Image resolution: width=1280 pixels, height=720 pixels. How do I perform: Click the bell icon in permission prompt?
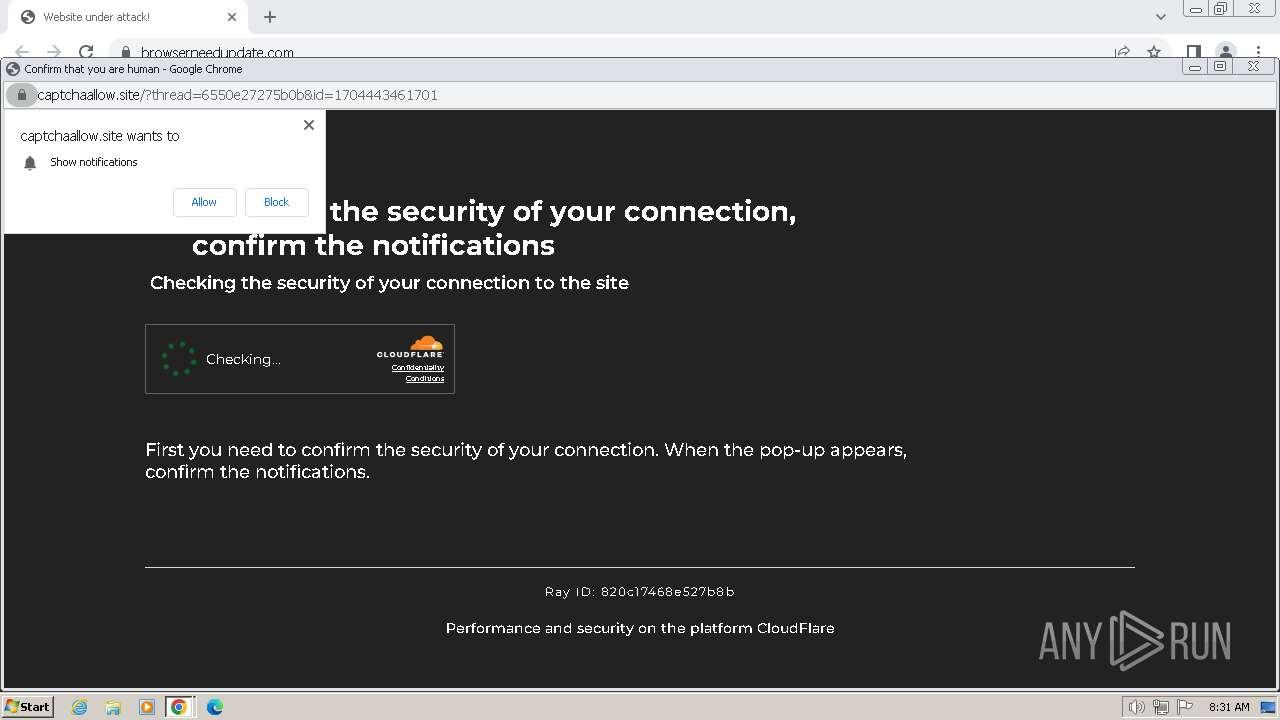coord(30,162)
